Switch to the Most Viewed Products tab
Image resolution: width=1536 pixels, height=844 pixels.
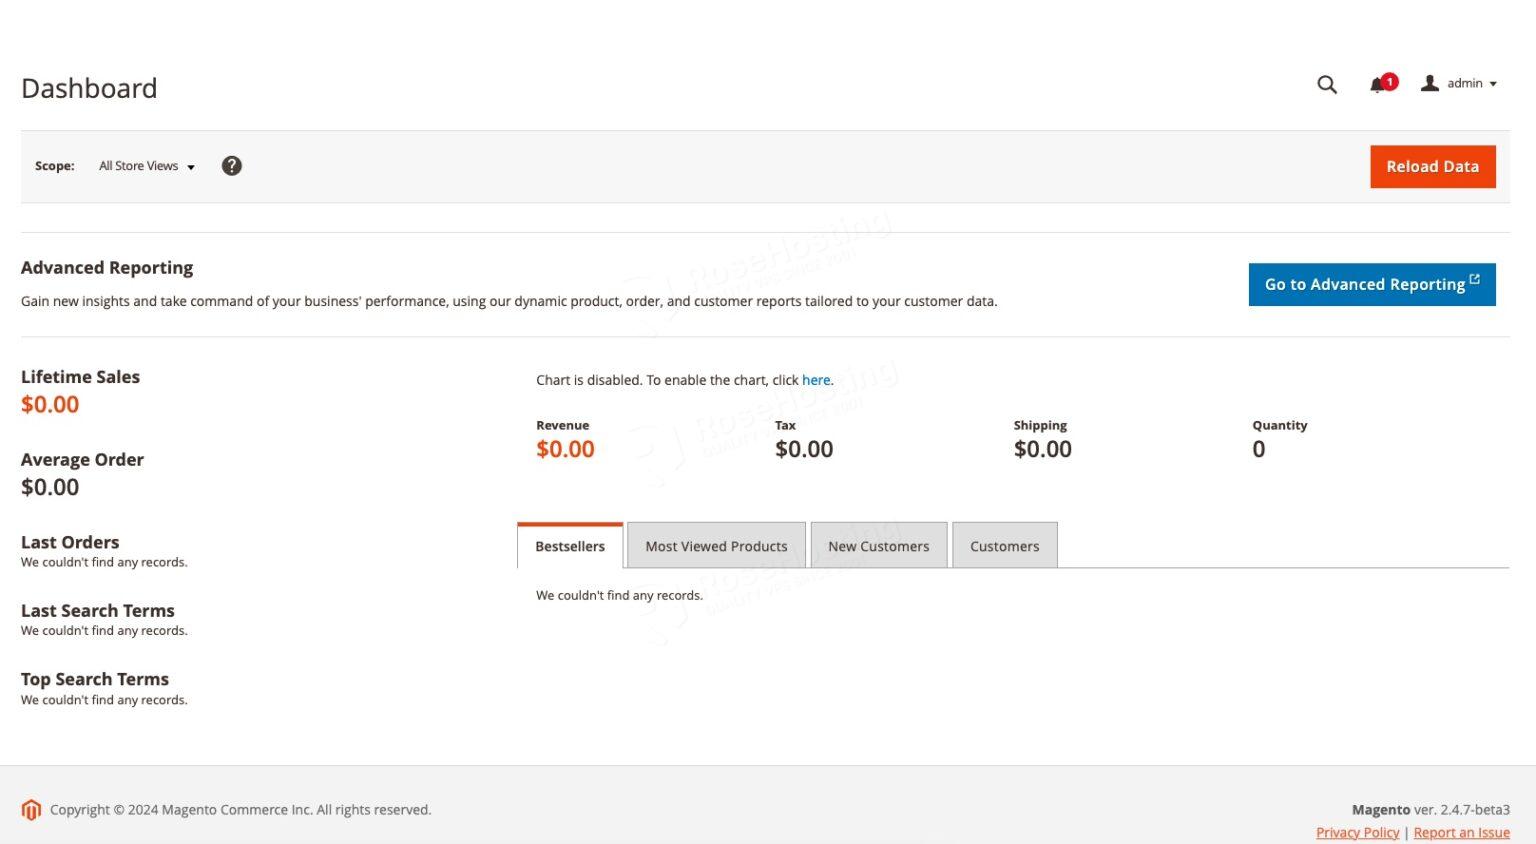pos(716,545)
